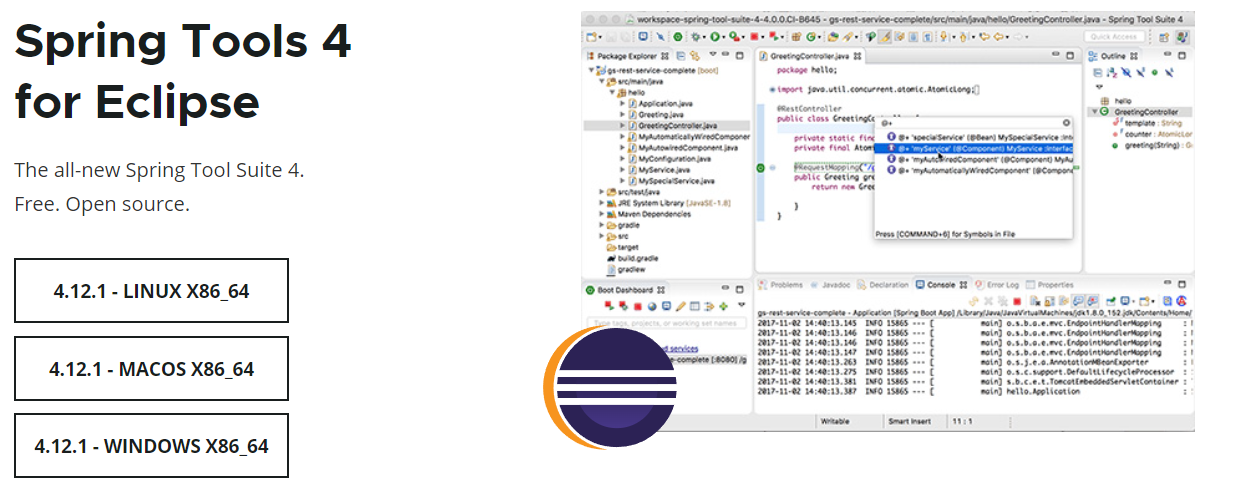Select the Boot Dashboard tab
The height and width of the screenshot is (494, 1235).
tap(626, 290)
